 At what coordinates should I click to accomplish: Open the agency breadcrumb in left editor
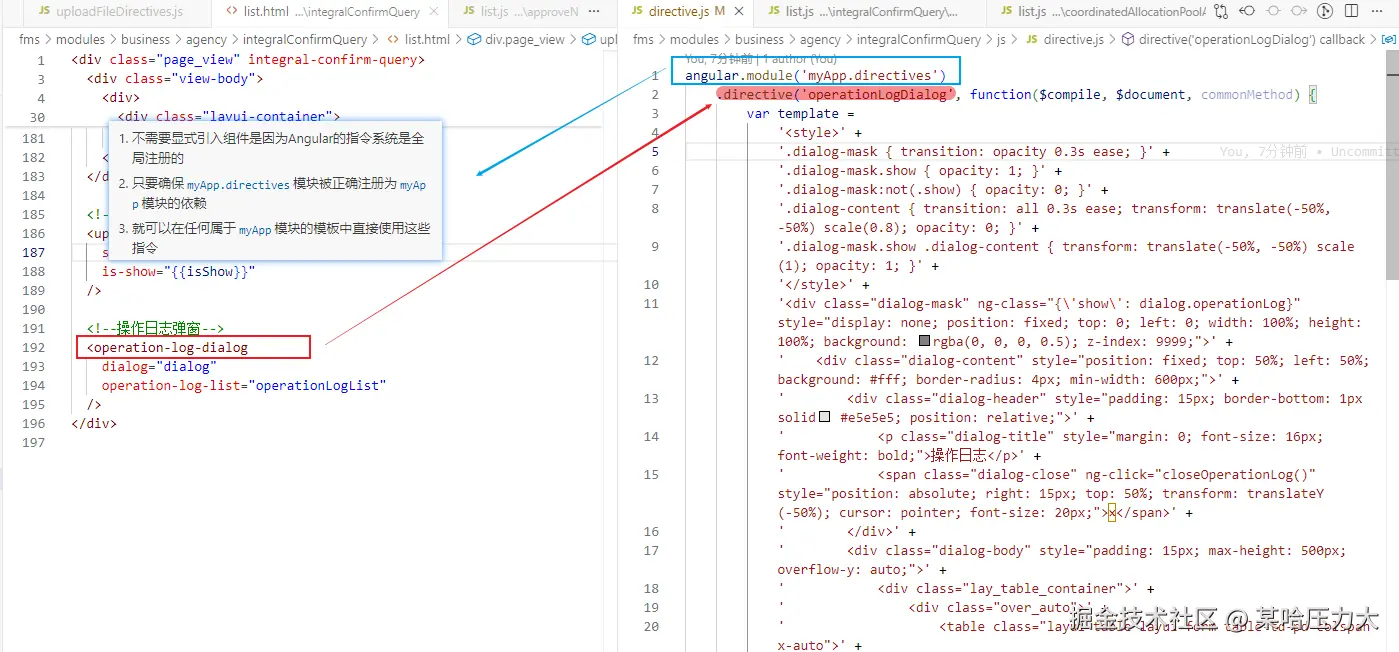(x=206, y=39)
